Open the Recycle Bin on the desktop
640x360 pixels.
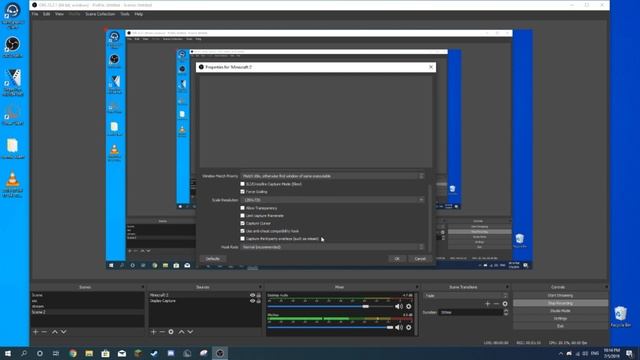coord(621,316)
